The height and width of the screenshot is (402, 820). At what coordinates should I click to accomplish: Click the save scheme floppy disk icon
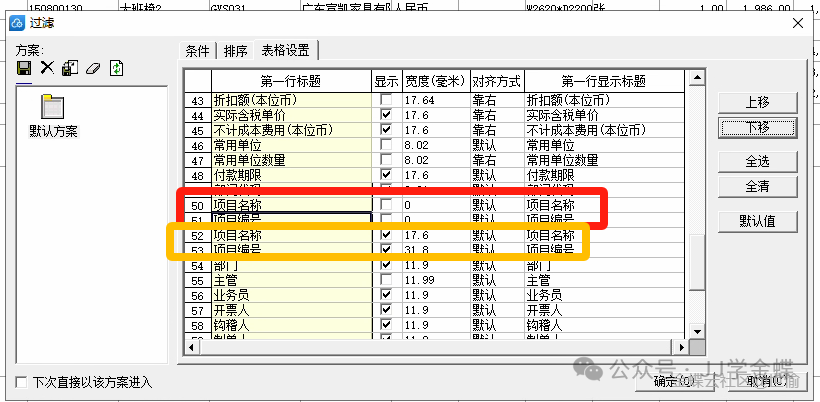(x=25, y=68)
